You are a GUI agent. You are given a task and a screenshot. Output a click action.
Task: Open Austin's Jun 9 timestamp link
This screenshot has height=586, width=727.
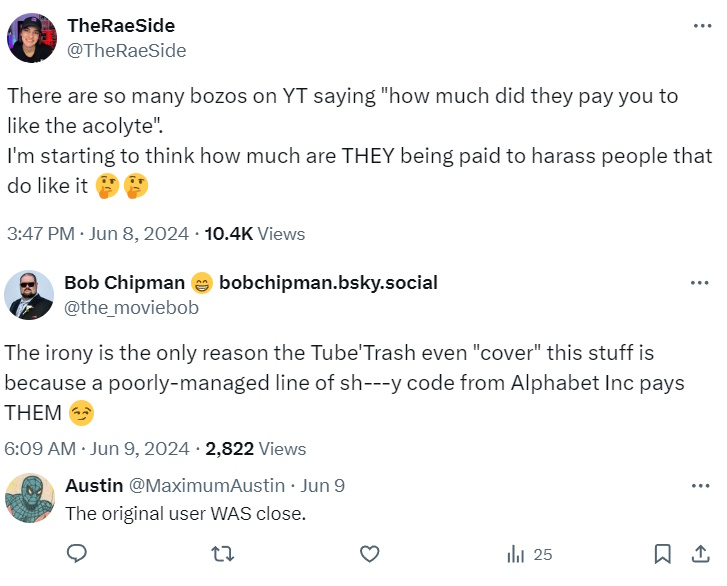pos(322,486)
